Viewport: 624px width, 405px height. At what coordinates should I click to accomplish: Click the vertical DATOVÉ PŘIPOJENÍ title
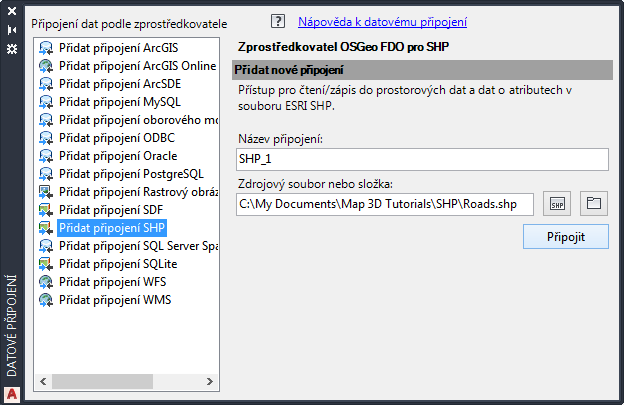click(x=12, y=326)
